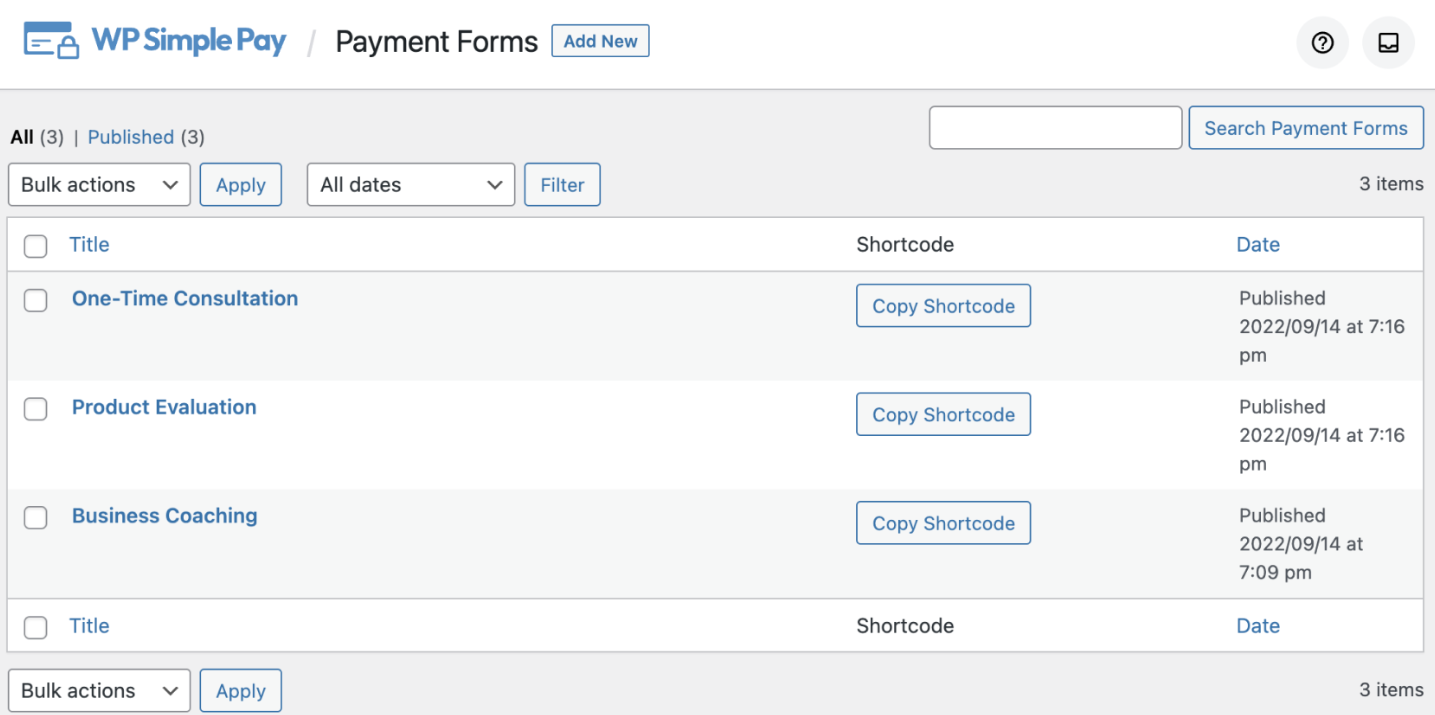Check the box beside One-Time Consultation
Viewport: 1435px width, 715px height.
coord(35,300)
